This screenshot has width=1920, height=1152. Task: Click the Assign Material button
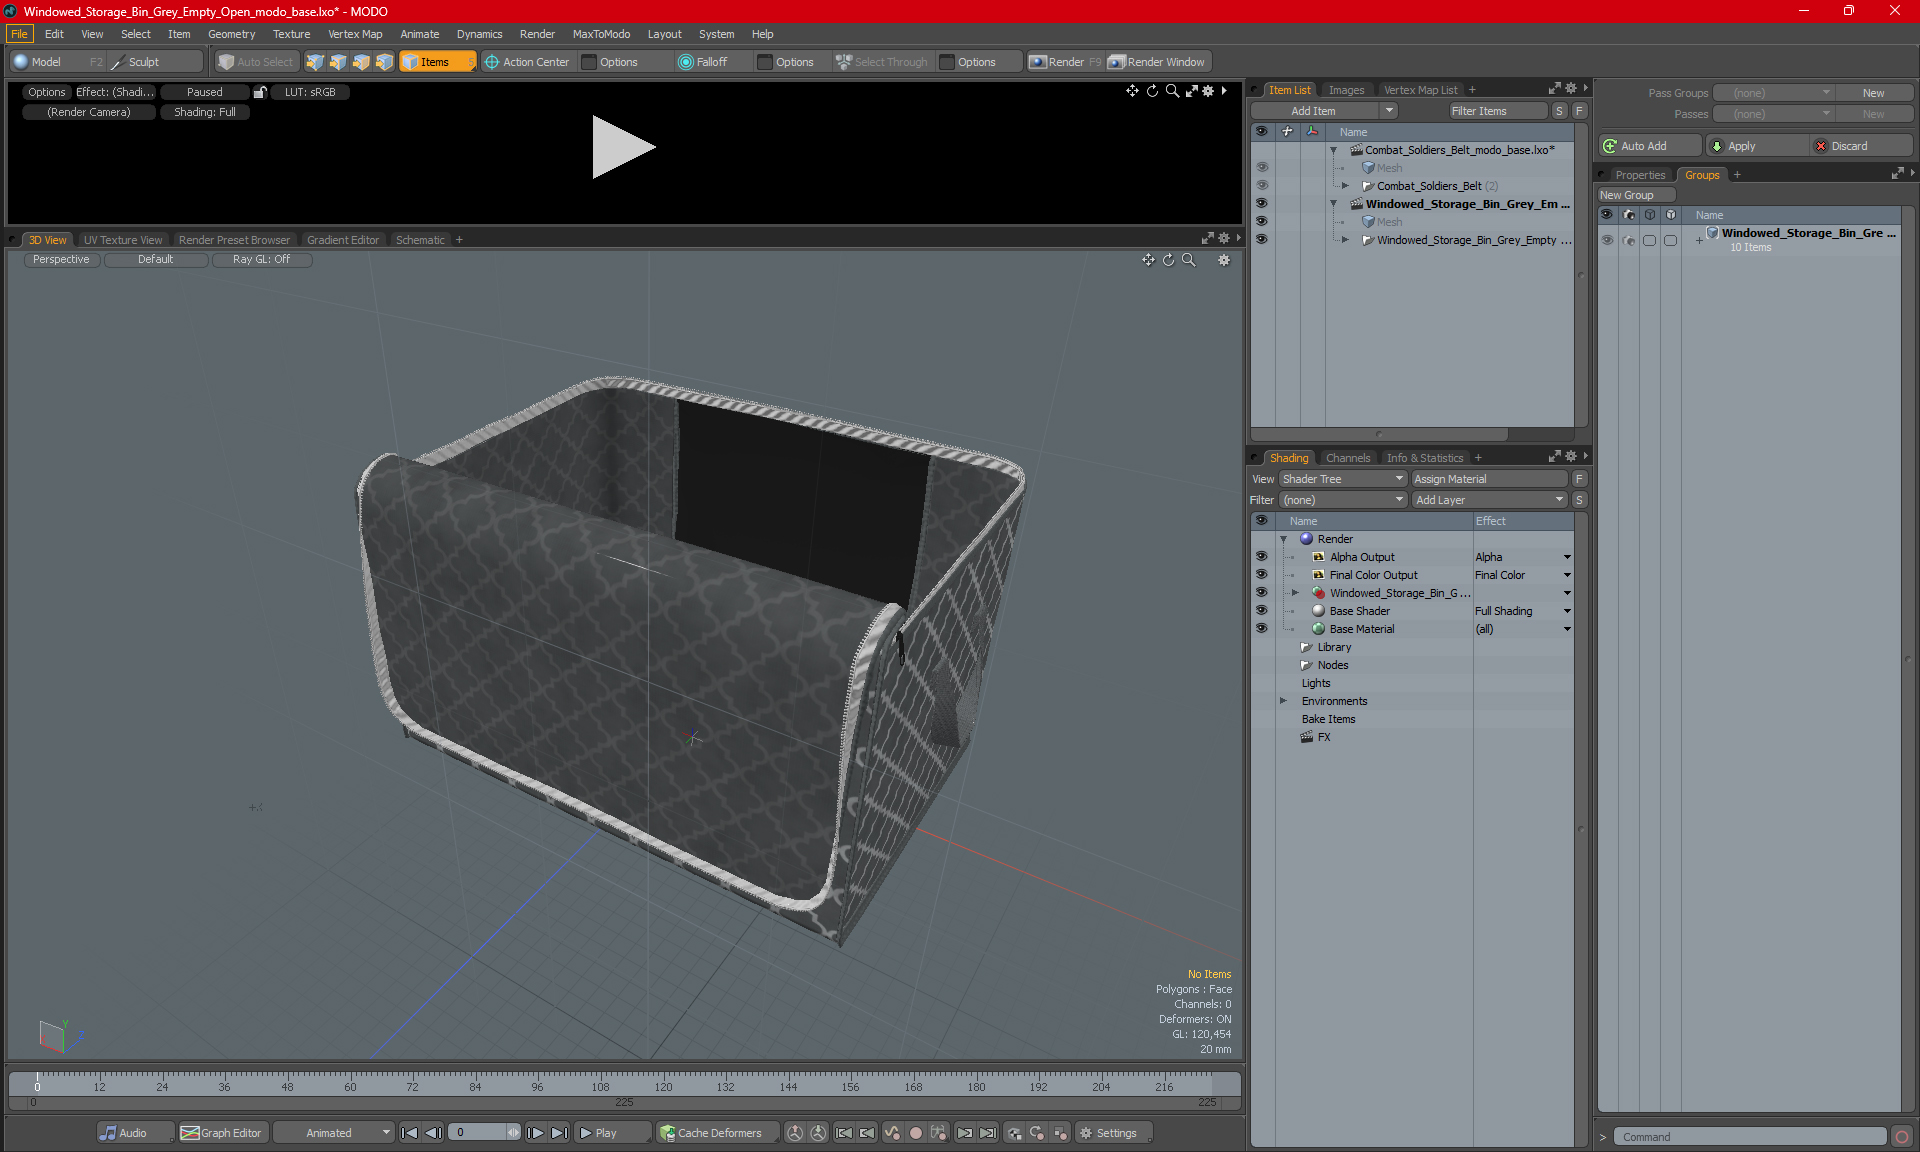(1489, 479)
